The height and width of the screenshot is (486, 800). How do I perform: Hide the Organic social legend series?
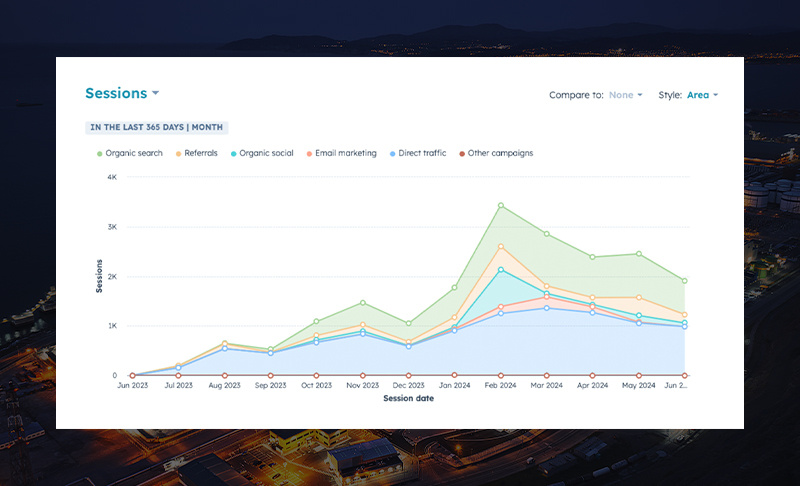[262, 153]
